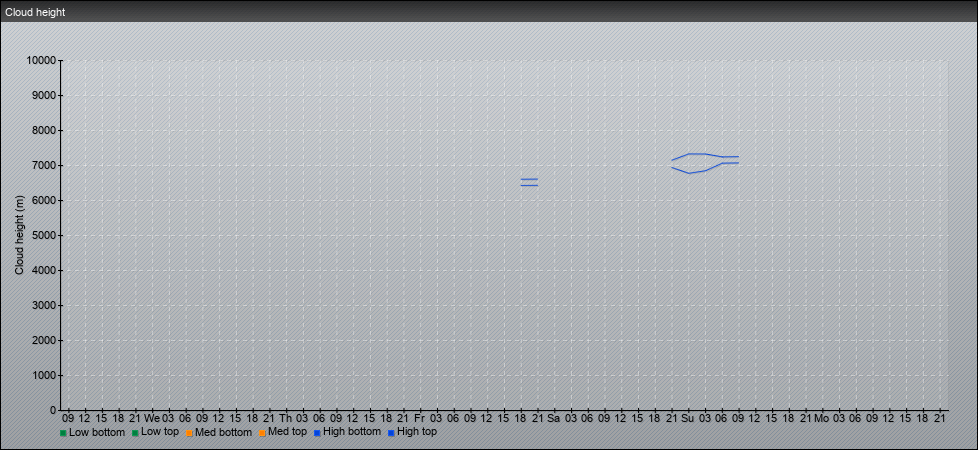
Task: Click the Su day label on time axis
Action: click(x=687, y=418)
